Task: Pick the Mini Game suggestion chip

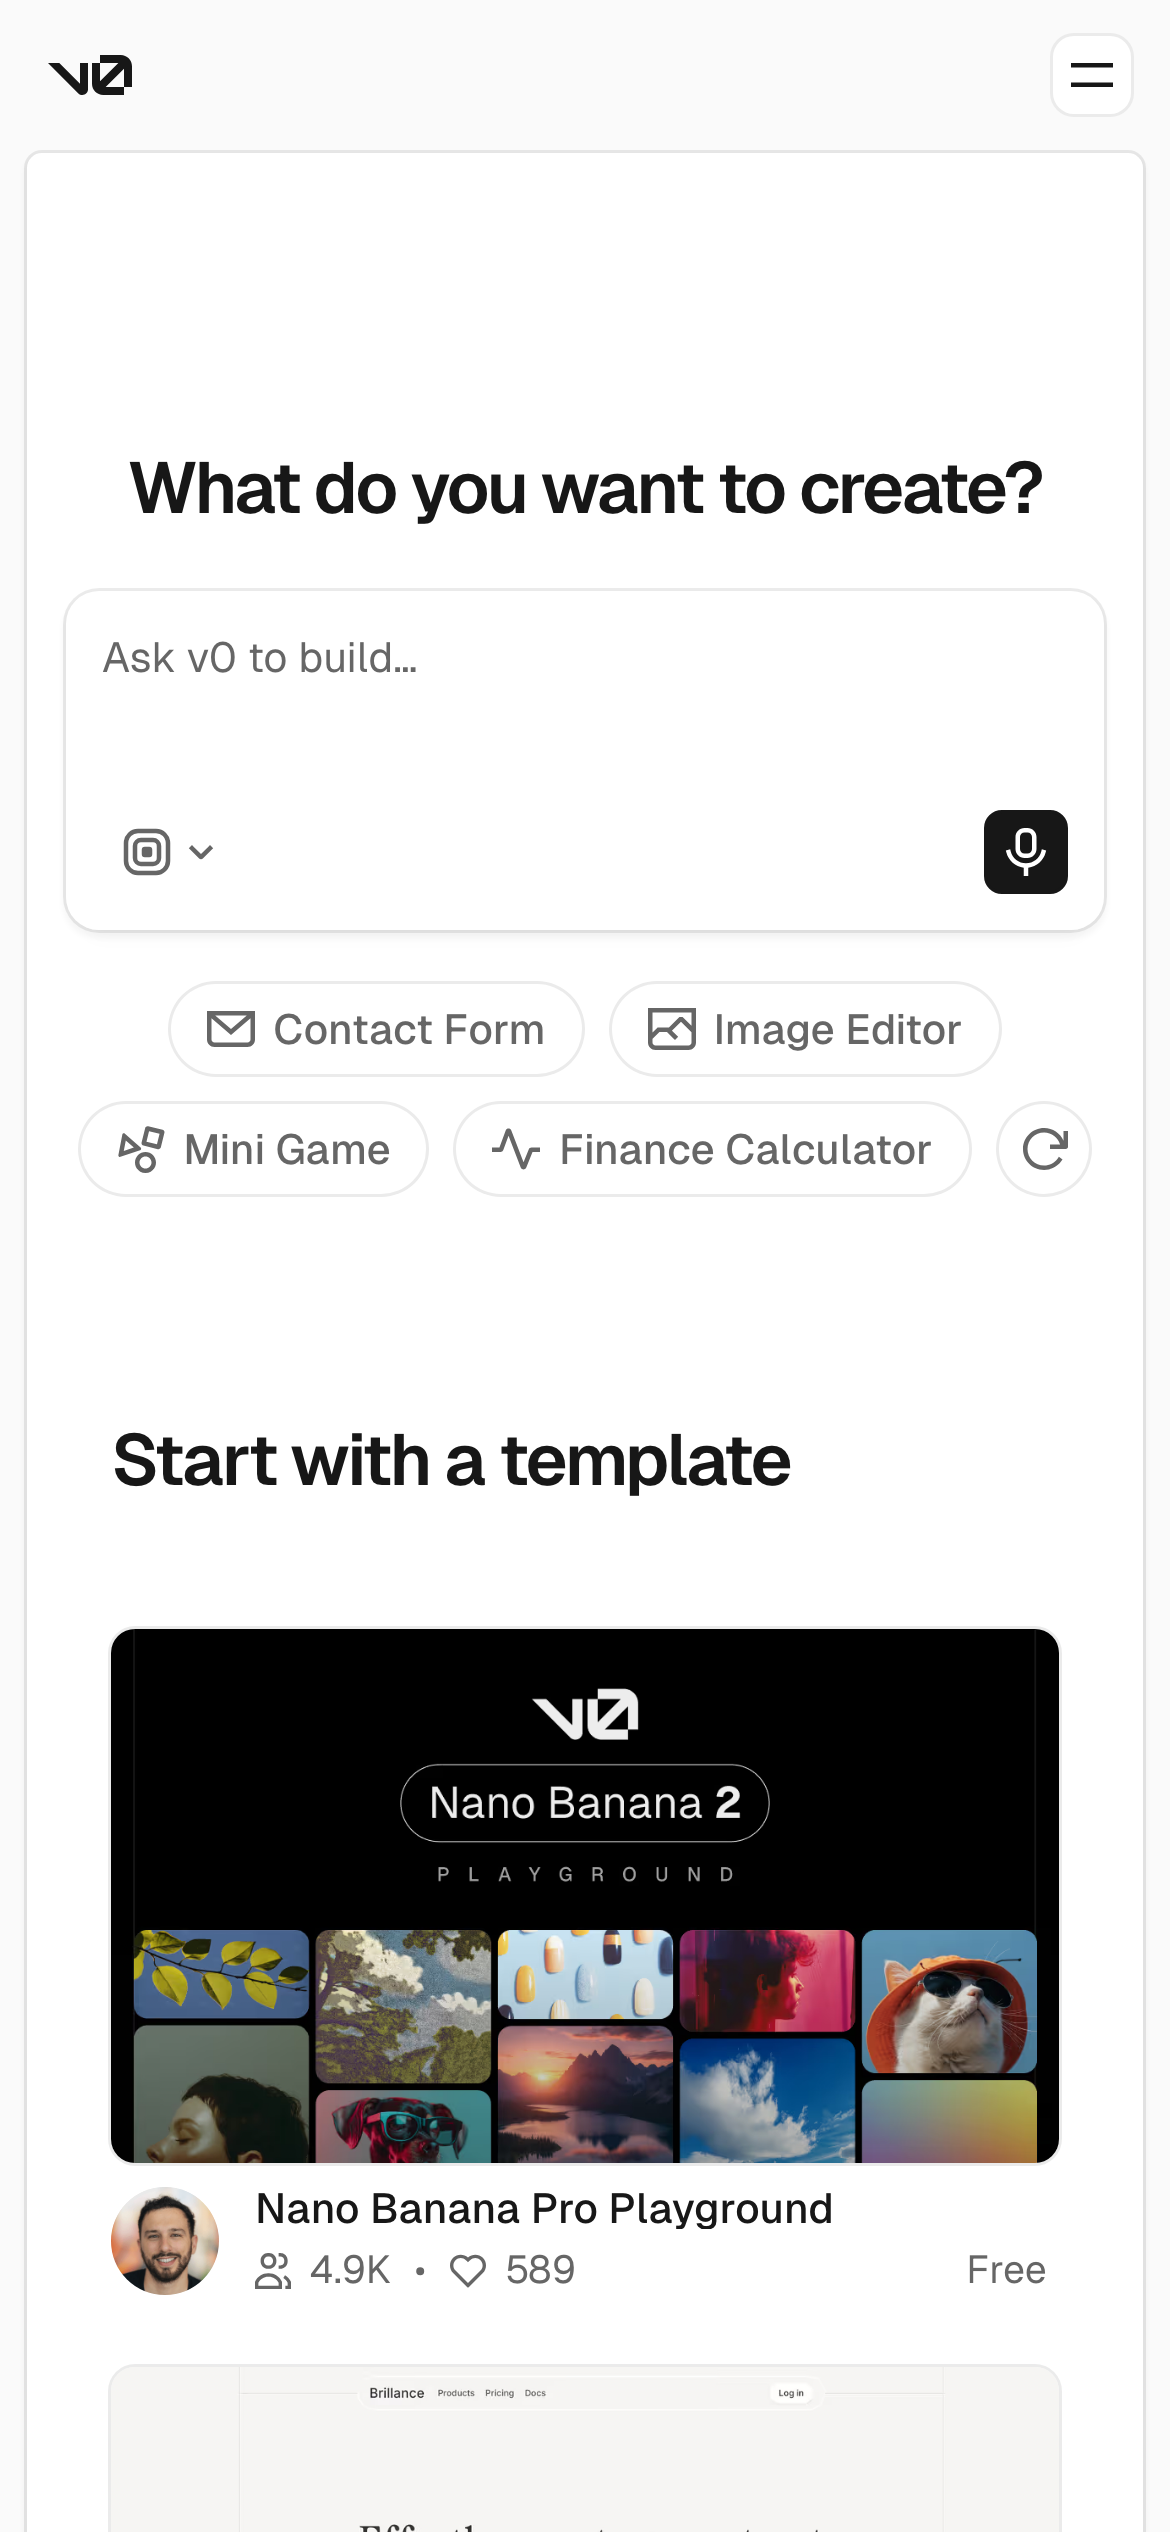Action: click(253, 1149)
